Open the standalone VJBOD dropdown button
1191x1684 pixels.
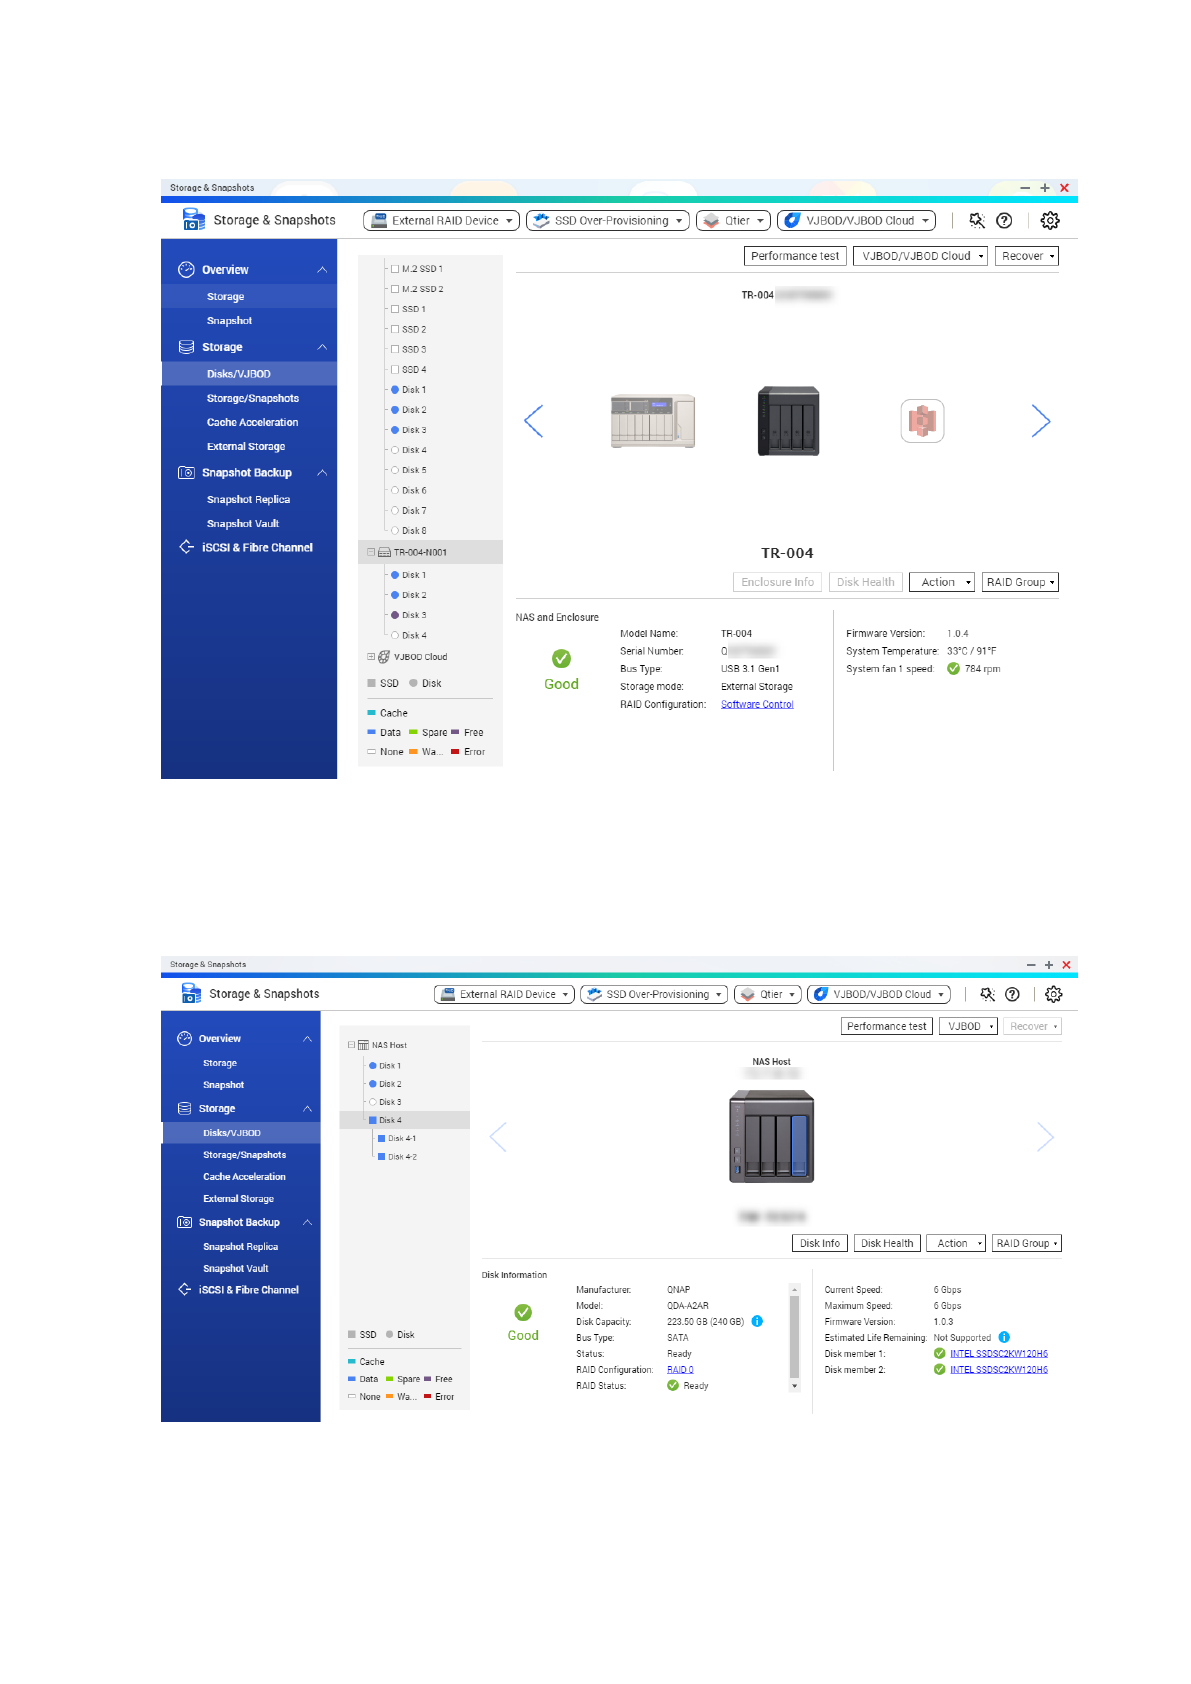[968, 1026]
